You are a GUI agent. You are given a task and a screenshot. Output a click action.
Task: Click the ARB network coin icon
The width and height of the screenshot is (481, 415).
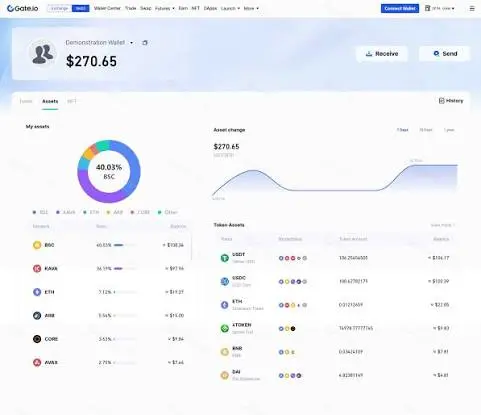click(37, 315)
